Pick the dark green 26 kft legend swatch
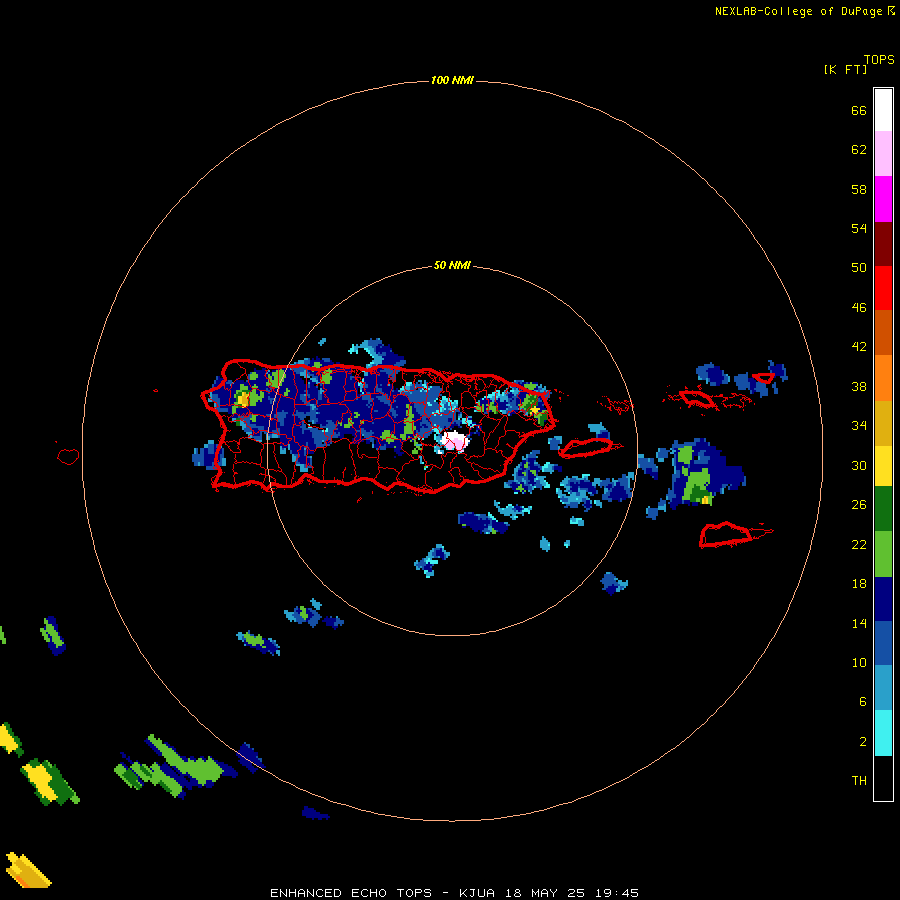 pyautogui.click(x=883, y=509)
